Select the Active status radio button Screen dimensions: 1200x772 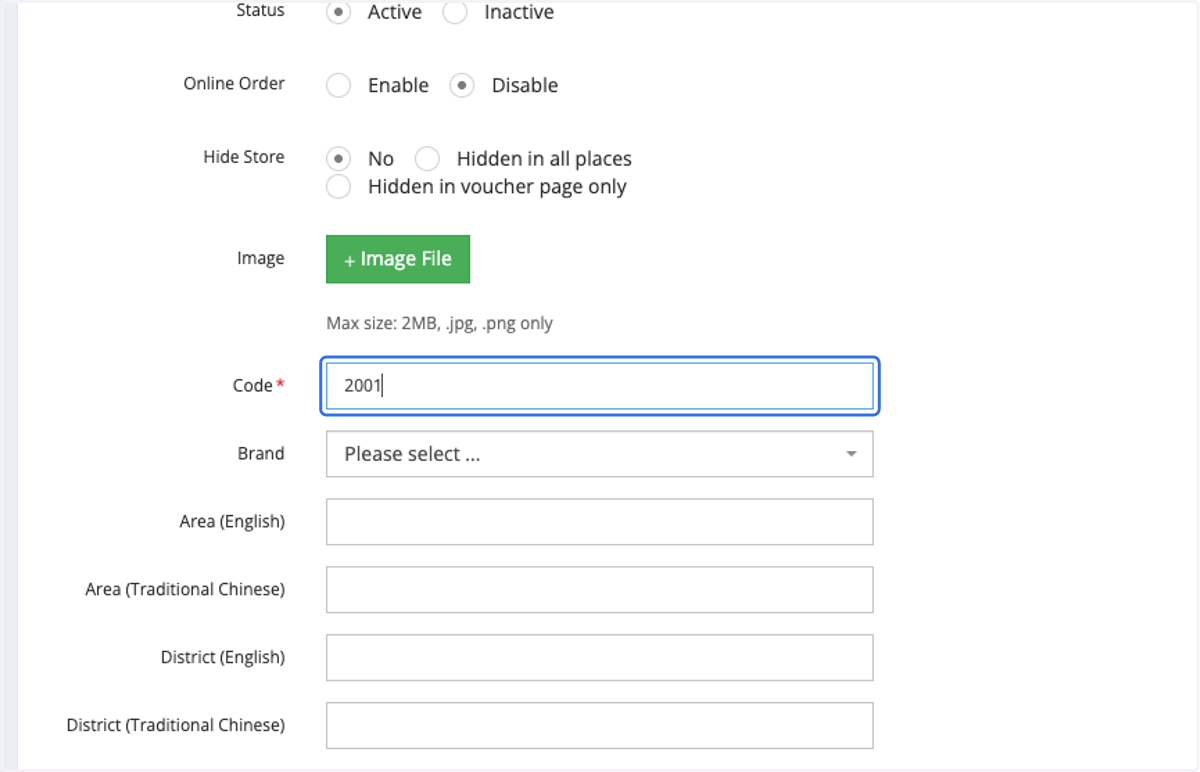(x=339, y=13)
